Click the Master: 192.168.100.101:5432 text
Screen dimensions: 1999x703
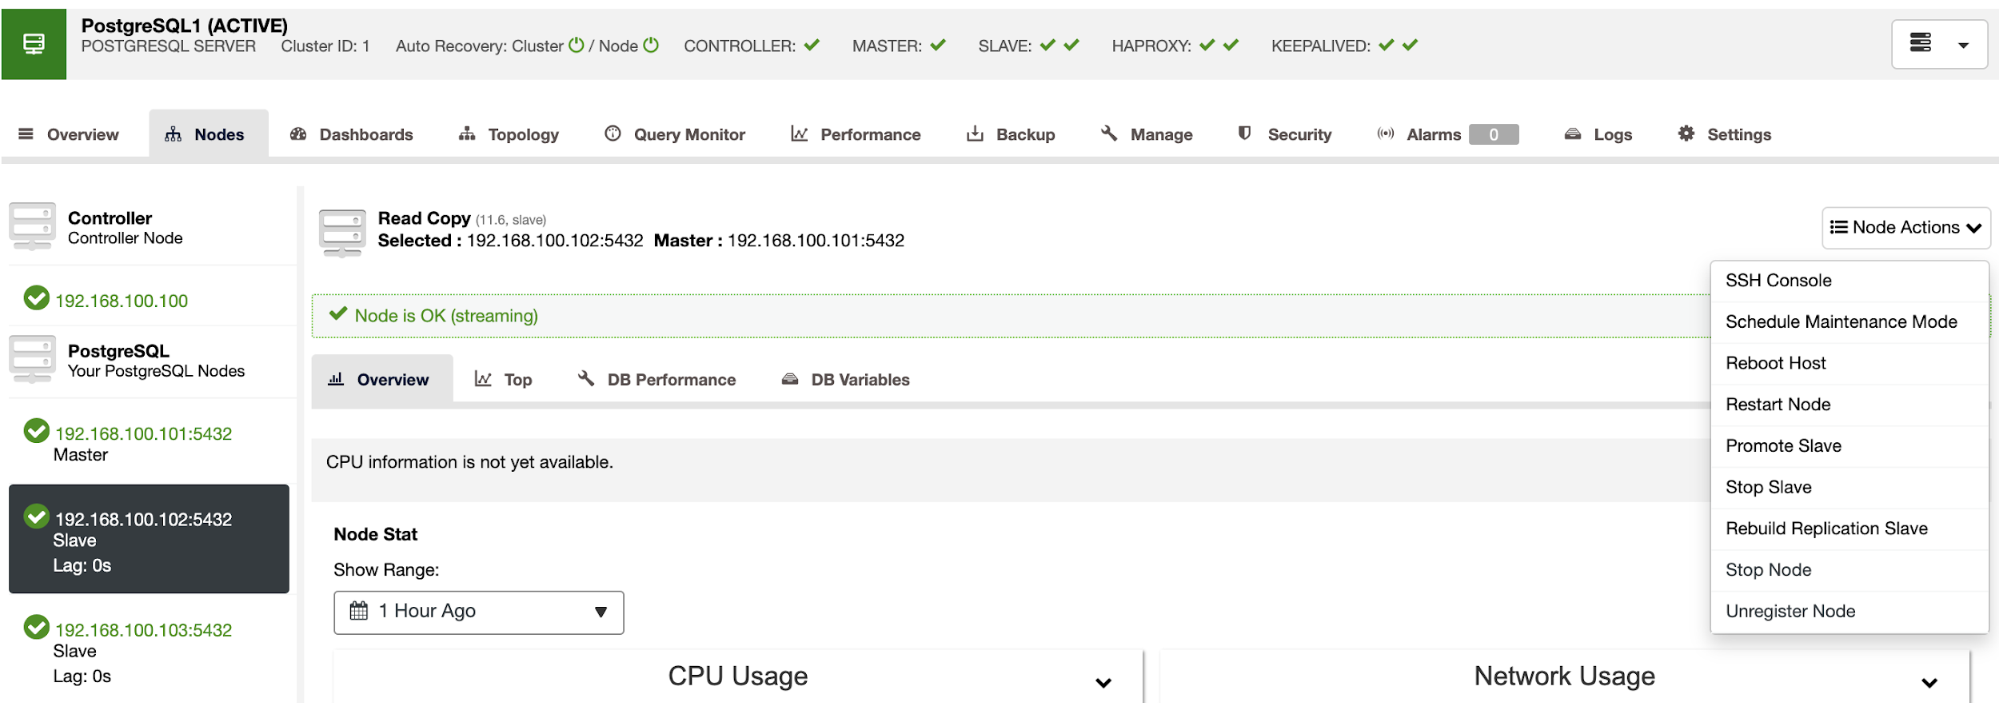(x=779, y=241)
